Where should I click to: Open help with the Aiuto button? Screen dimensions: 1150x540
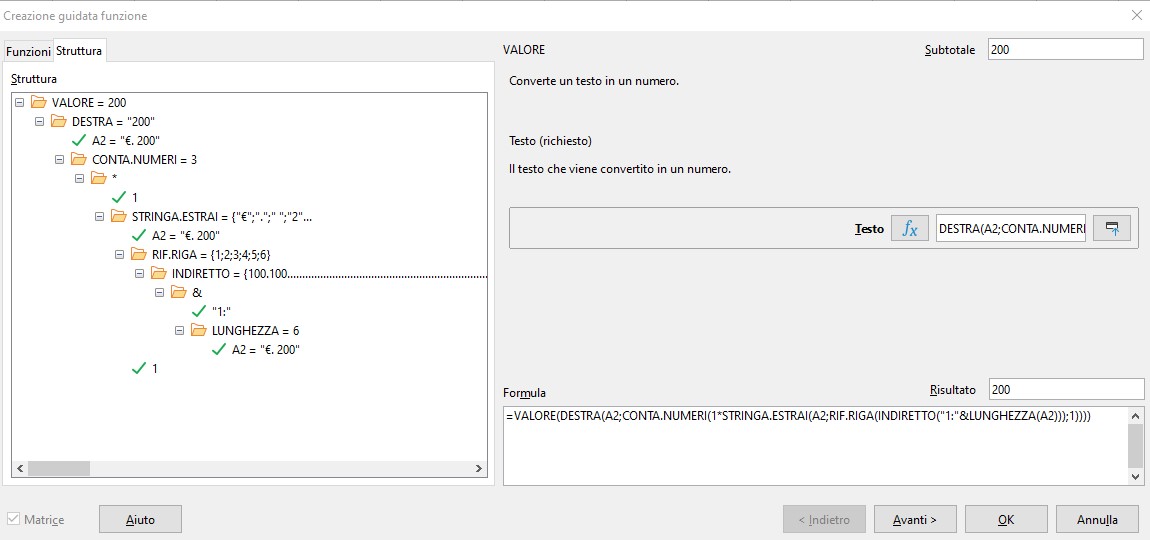pyautogui.click(x=140, y=519)
